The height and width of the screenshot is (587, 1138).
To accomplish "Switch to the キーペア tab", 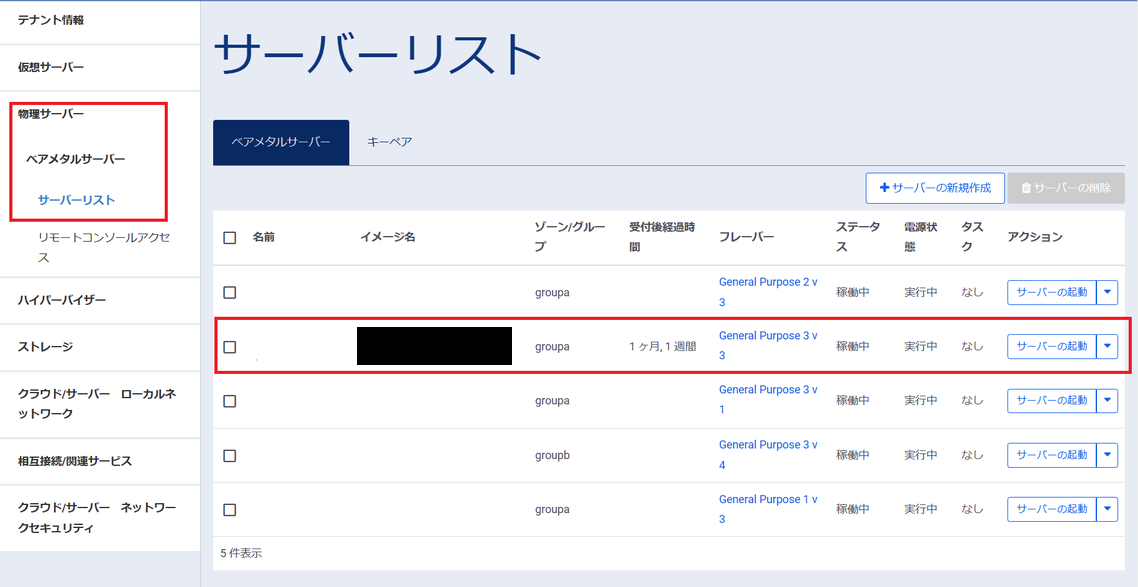I will [x=389, y=142].
